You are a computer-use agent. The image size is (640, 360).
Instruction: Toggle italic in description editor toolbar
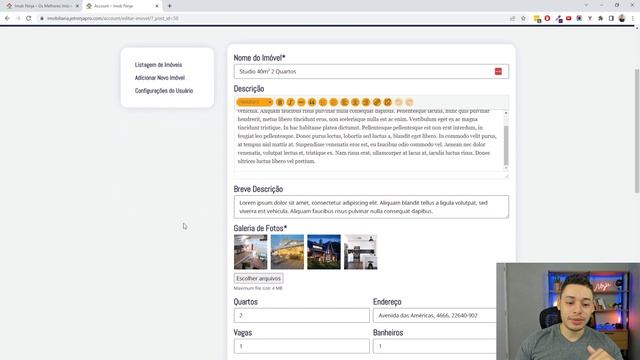[x=291, y=102]
